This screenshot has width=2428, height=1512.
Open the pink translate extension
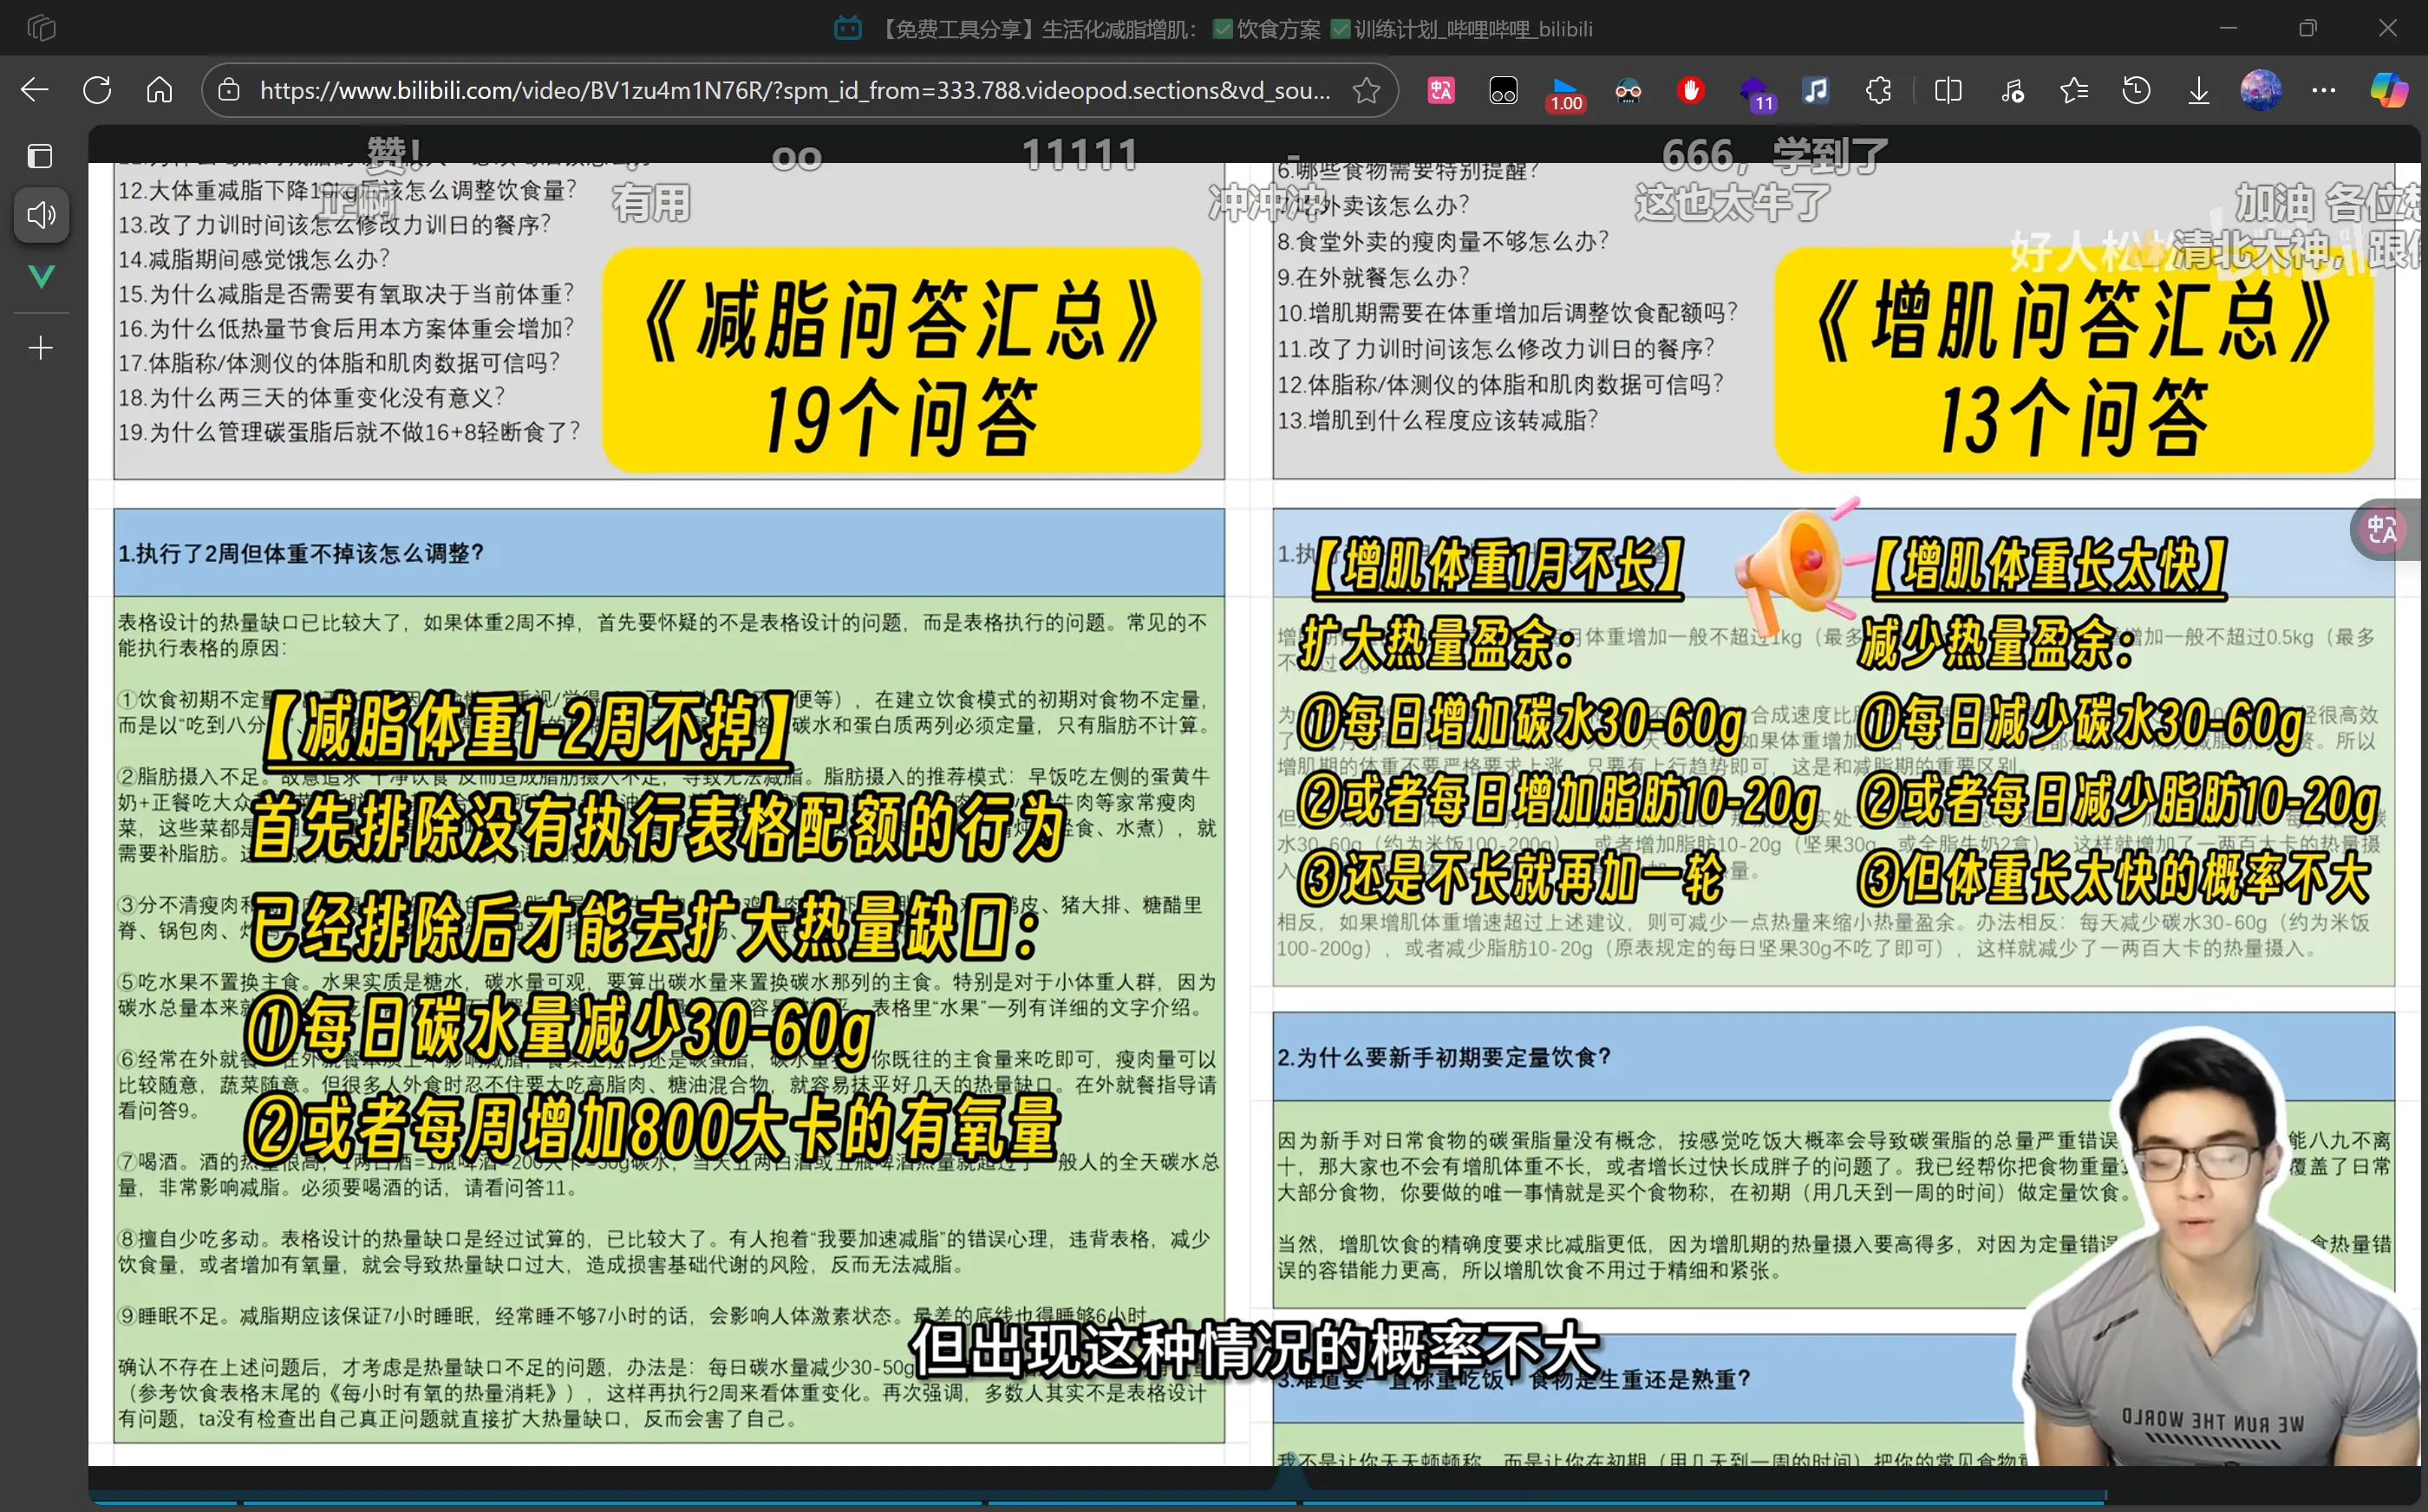(x=1441, y=91)
